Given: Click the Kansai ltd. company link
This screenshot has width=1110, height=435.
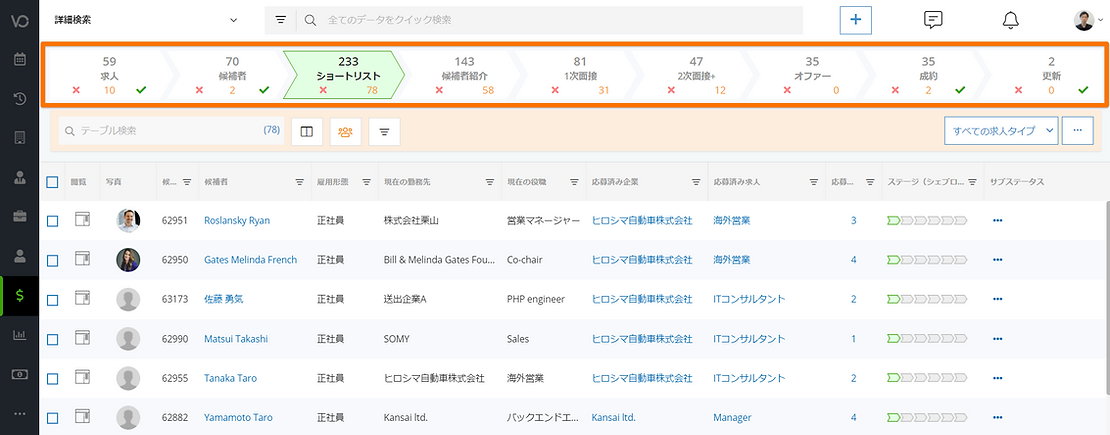Looking at the screenshot, I should [x=613, y=418].
